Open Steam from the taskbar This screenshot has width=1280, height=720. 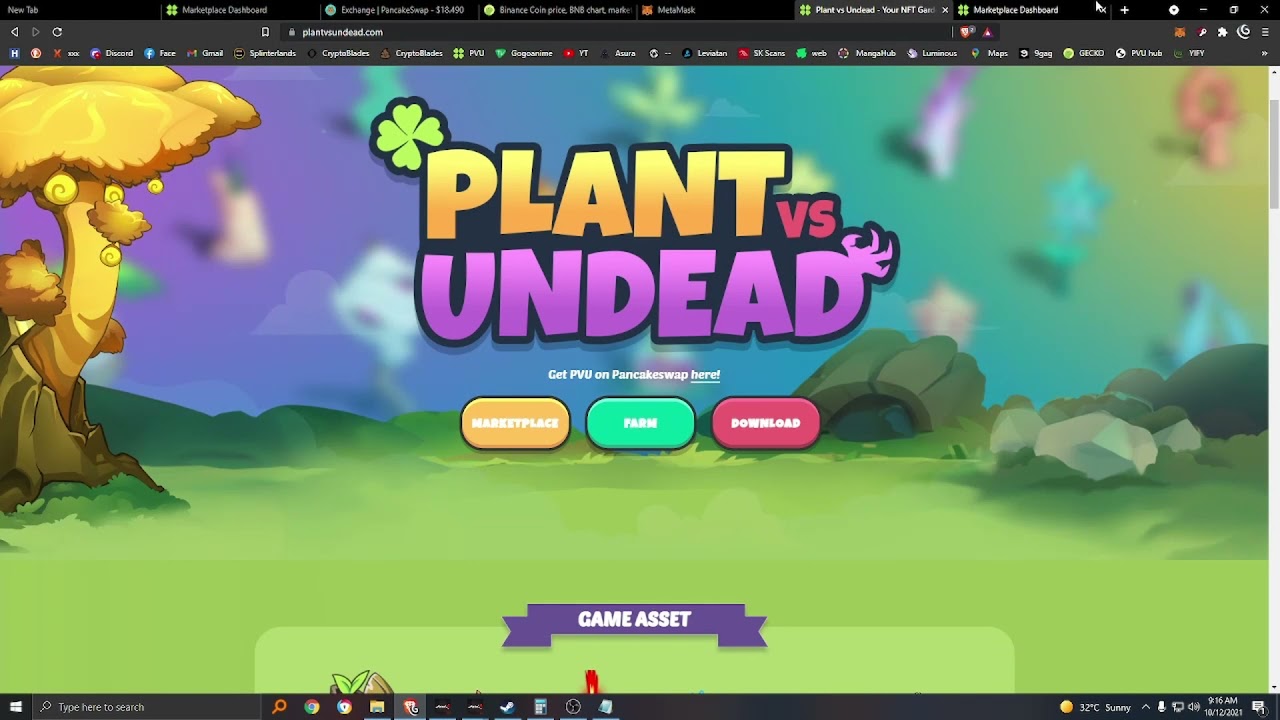coord(508,707)
